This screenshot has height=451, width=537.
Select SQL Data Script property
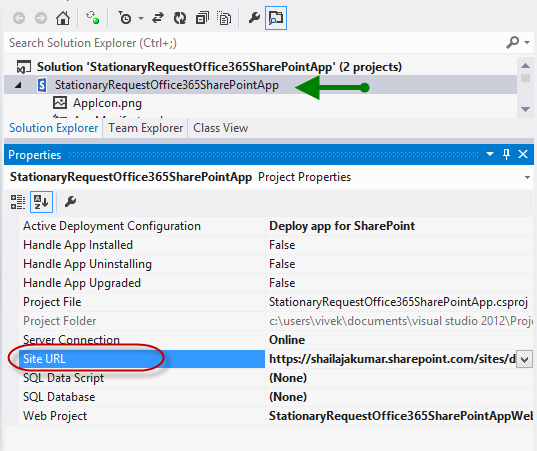[x=142, y=378]
